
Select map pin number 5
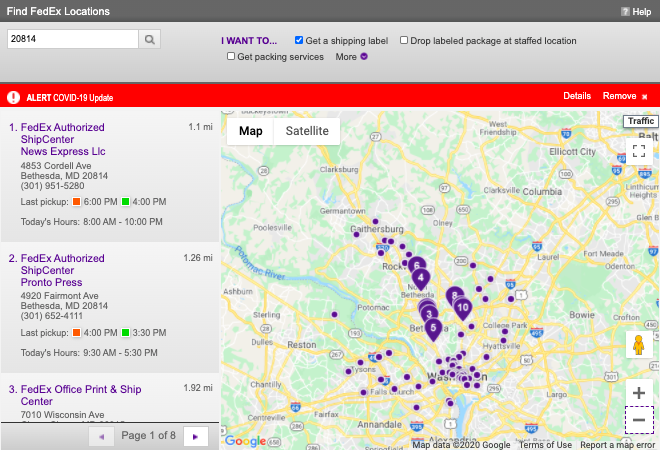[x=433, y=329]
